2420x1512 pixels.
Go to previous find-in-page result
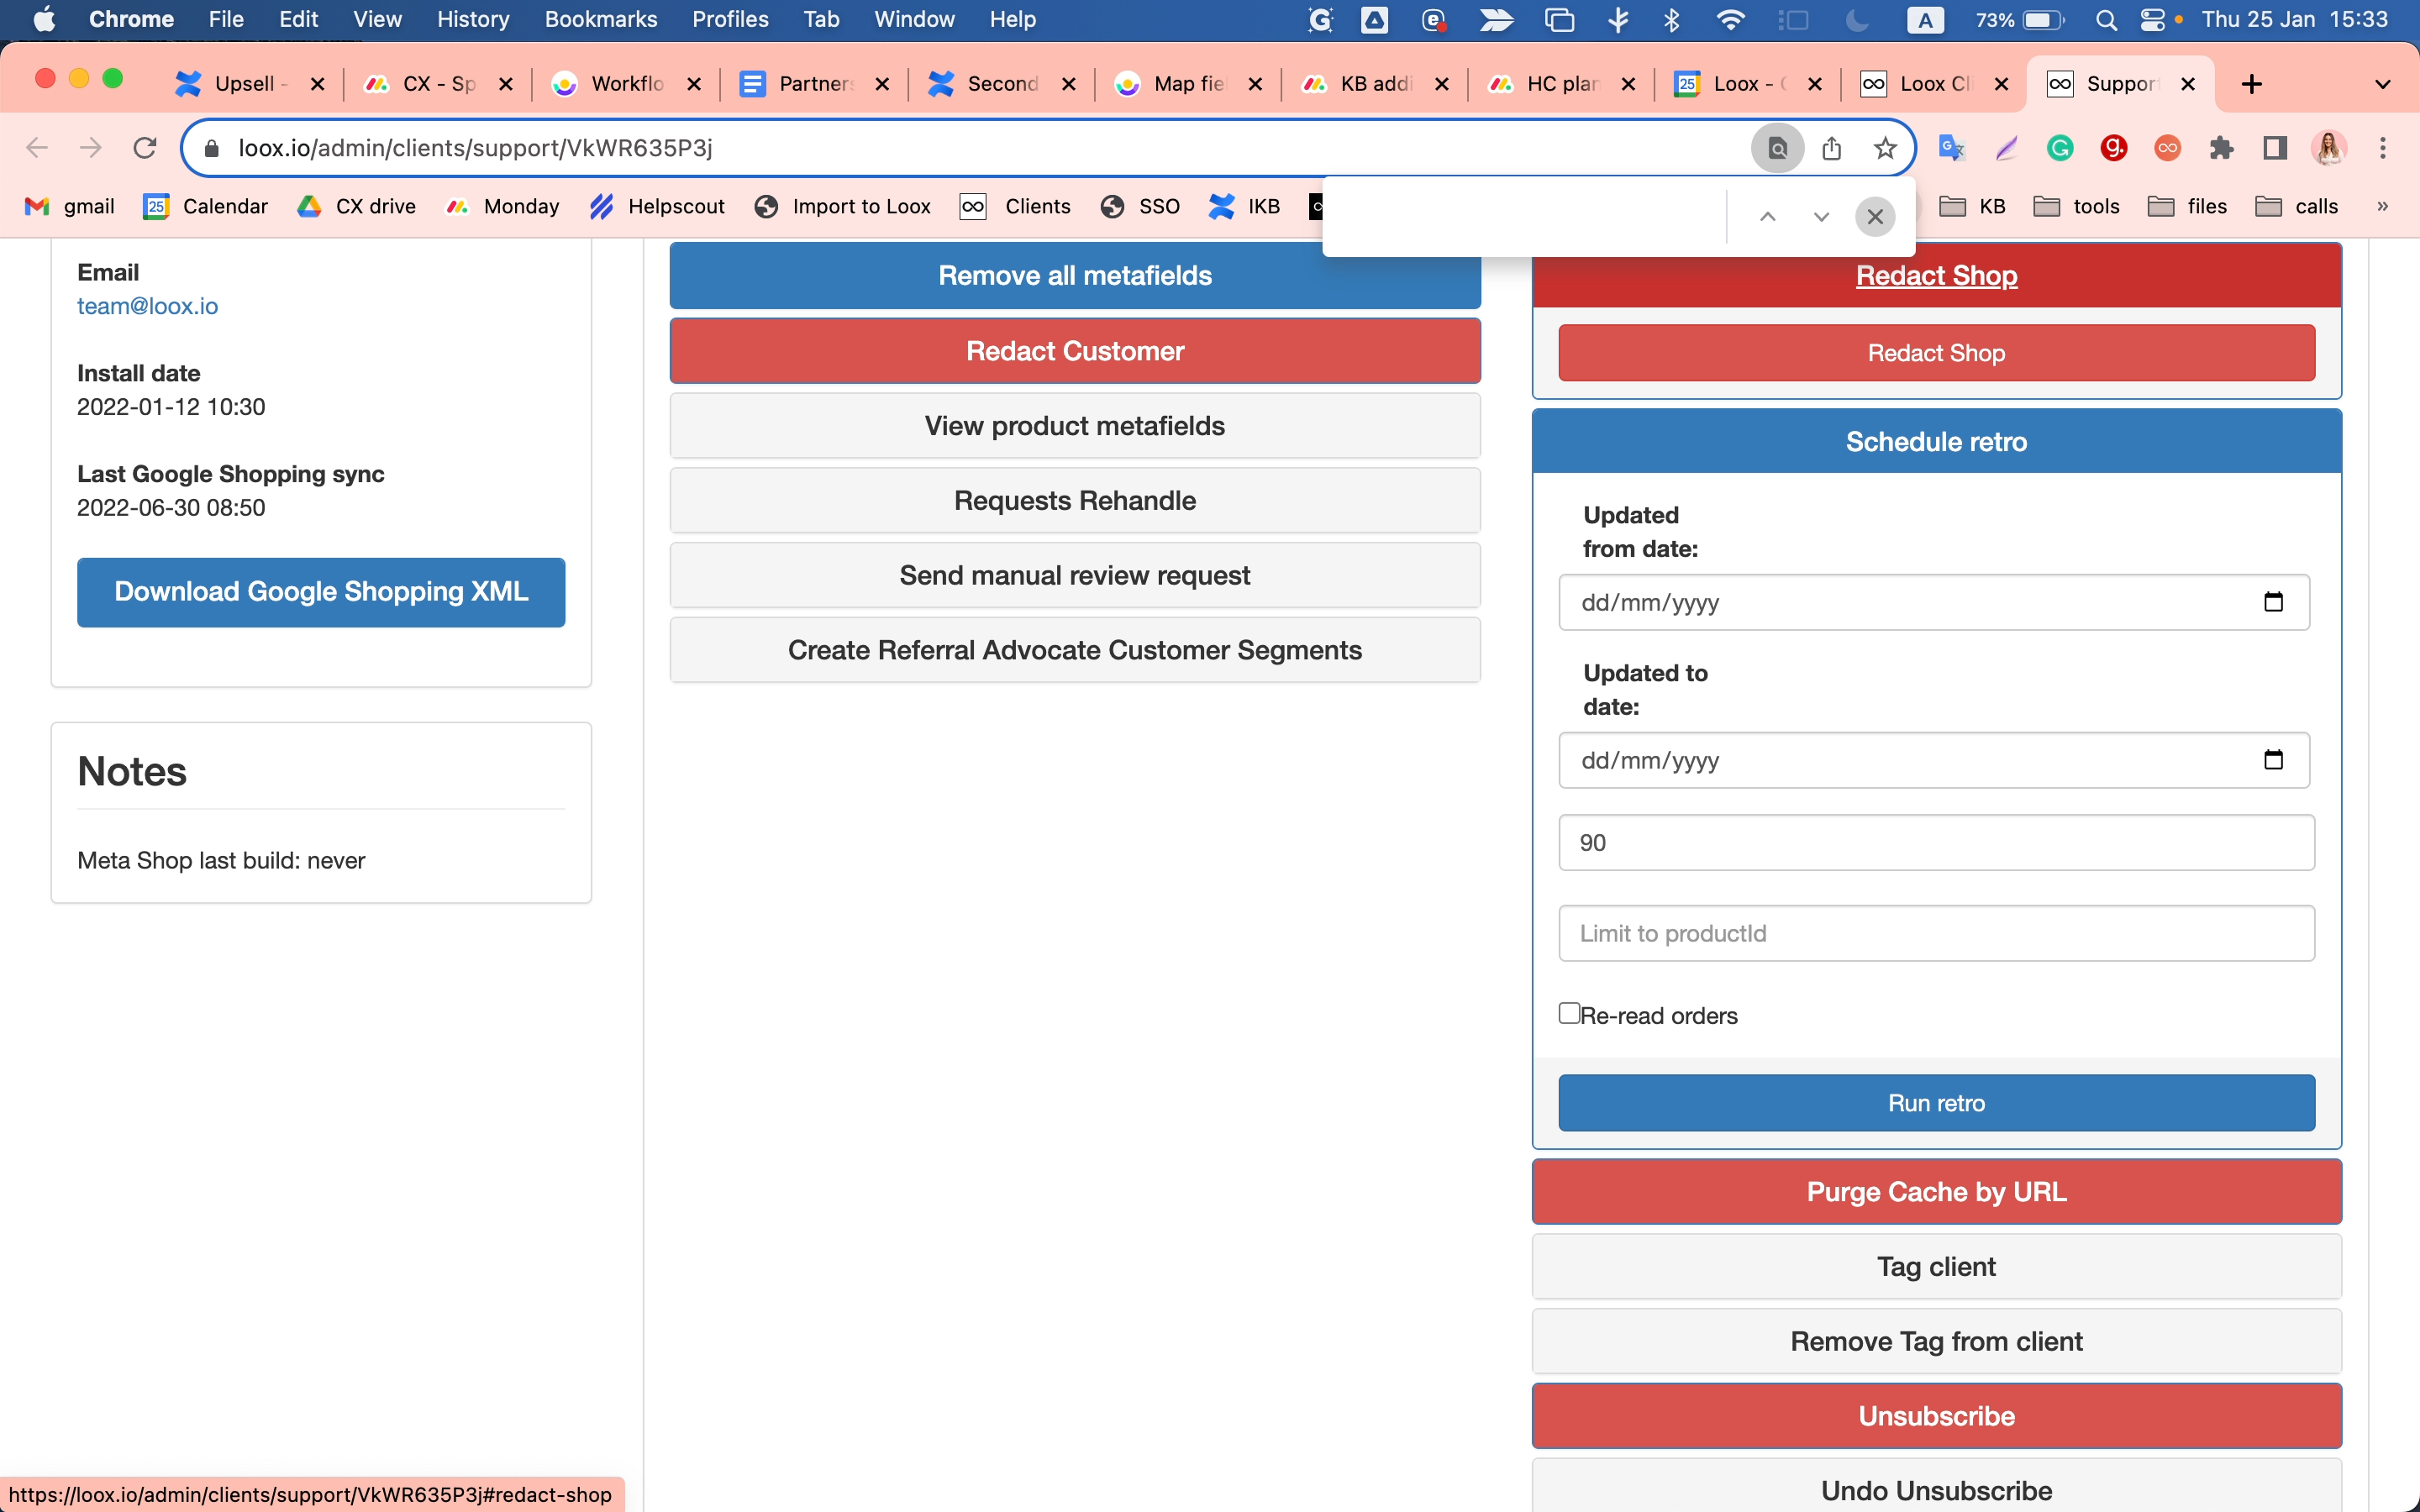point(1768,217)
